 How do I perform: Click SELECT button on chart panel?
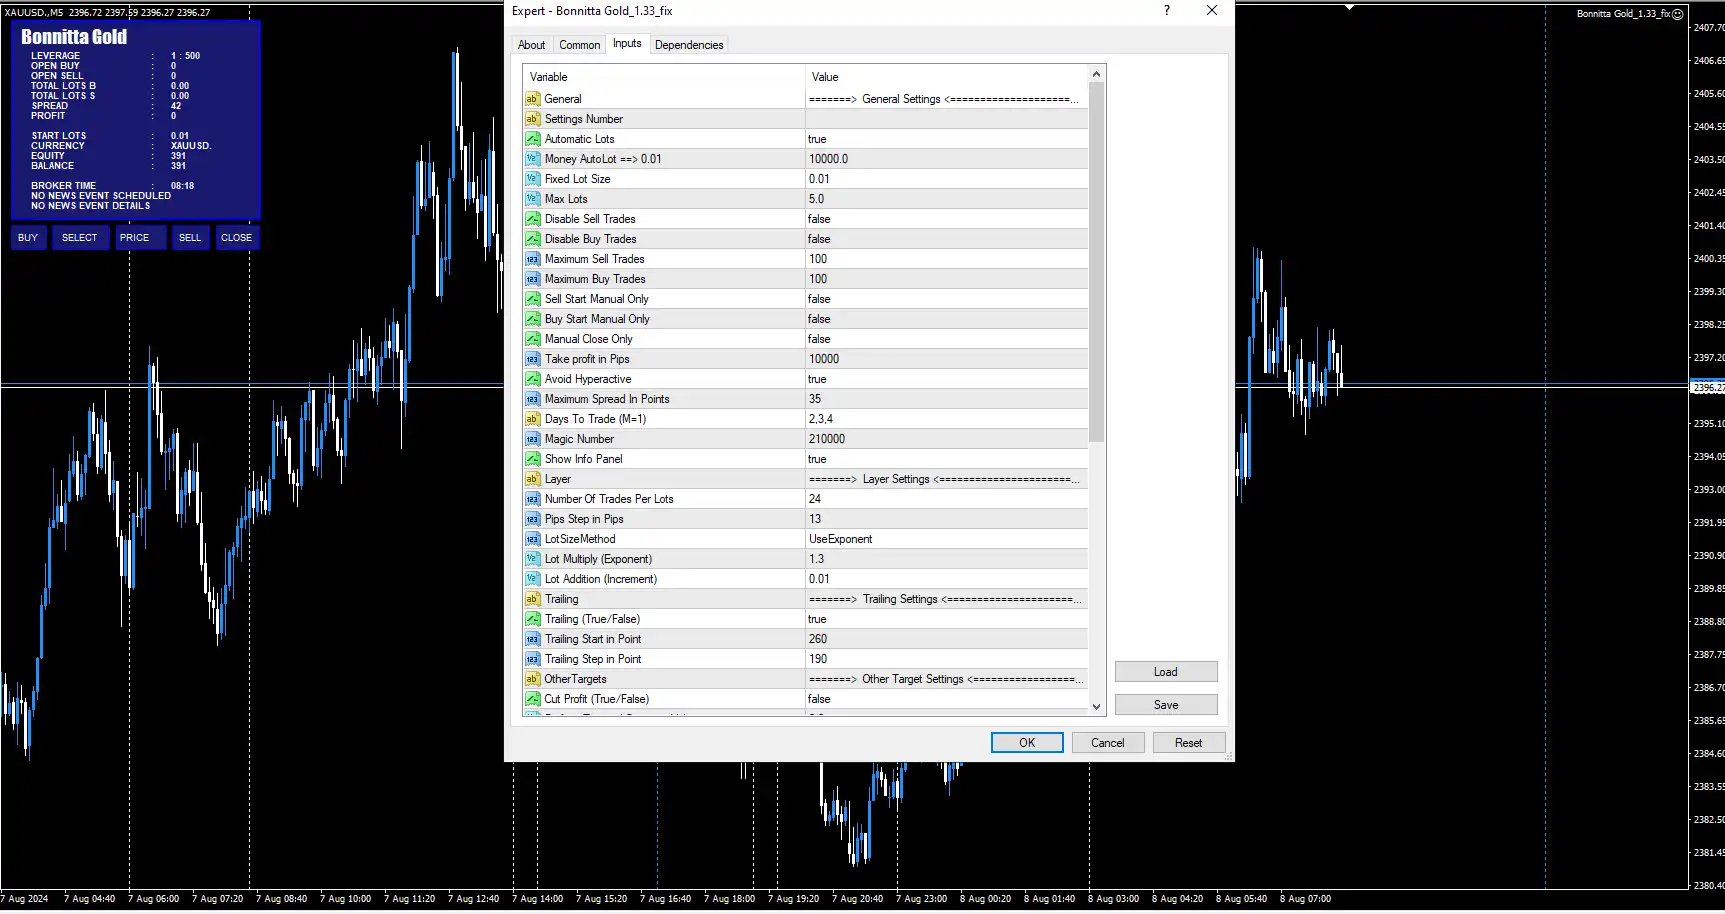(x=80, y=238)
